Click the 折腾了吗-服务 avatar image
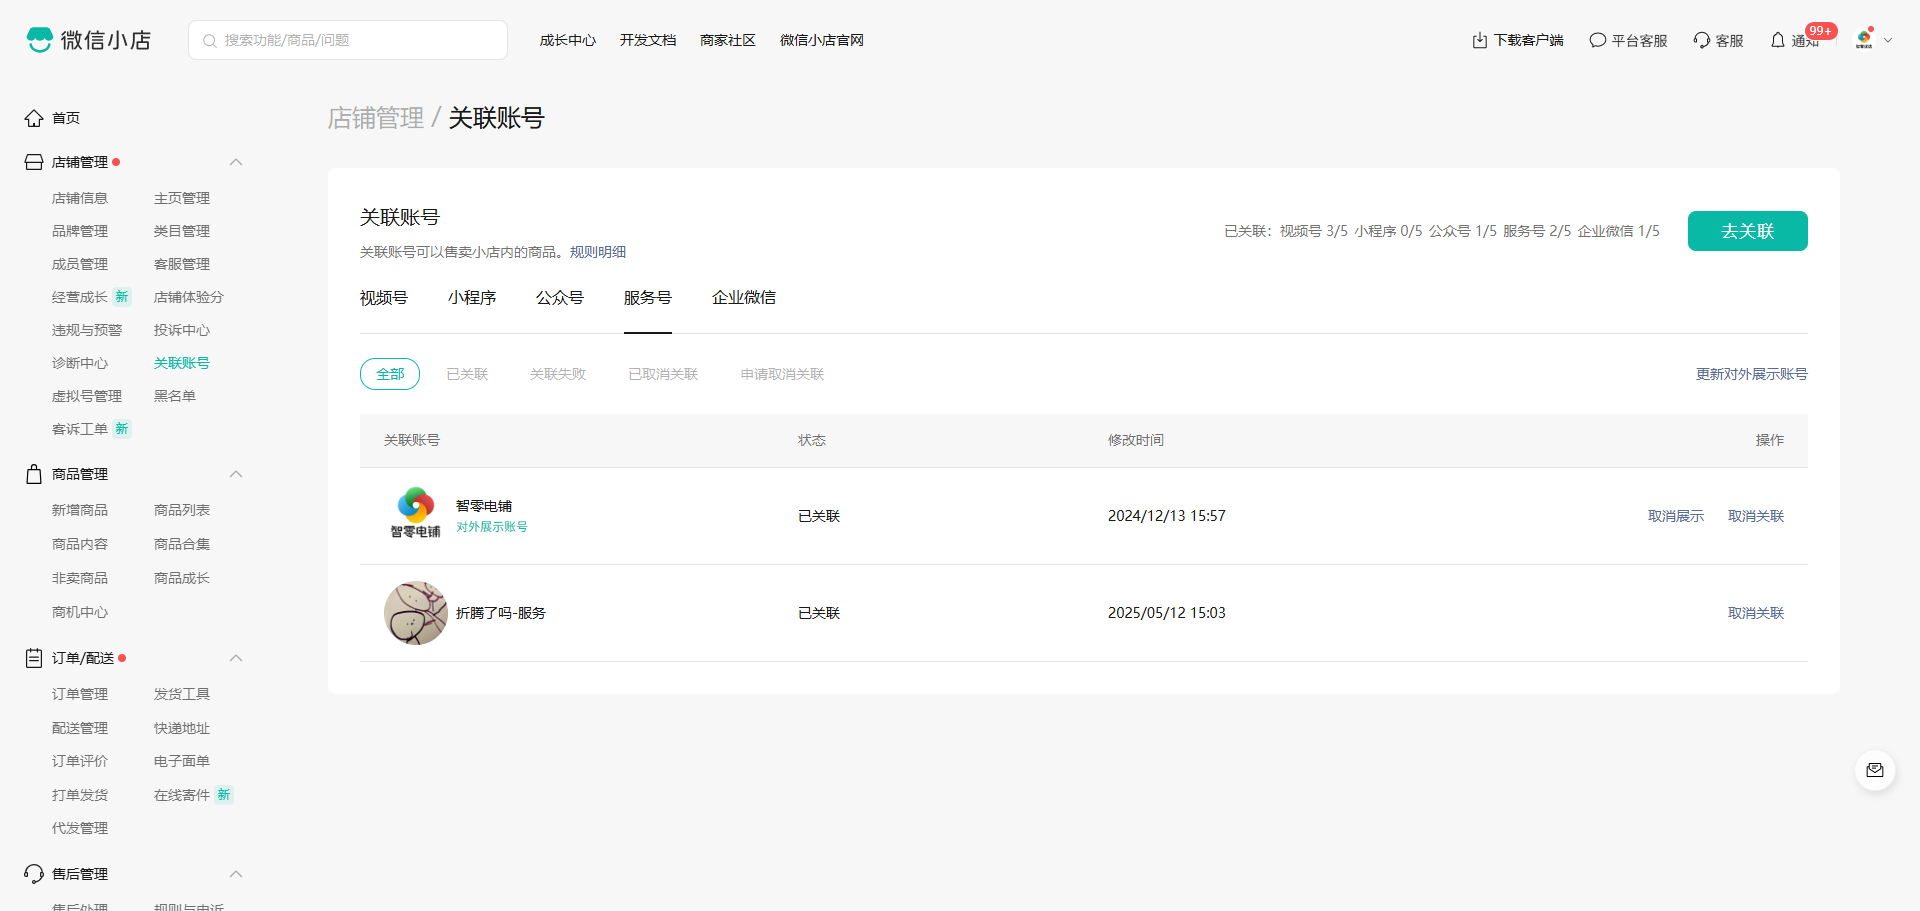The height and width of the screenshot is (911, 1920). (416, 613)
